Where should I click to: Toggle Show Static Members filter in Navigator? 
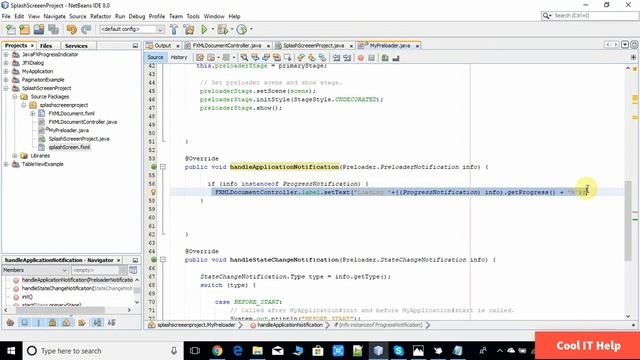pos(39,323)
